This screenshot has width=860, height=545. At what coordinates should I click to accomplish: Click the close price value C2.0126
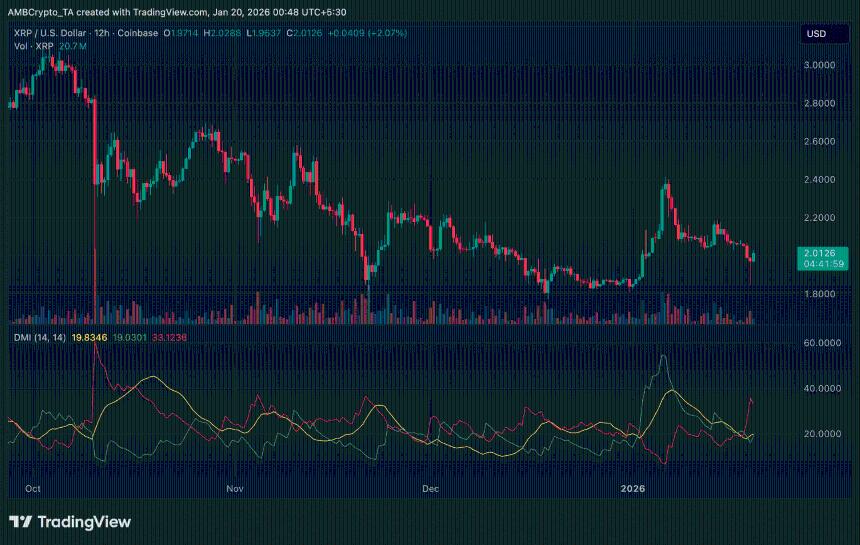304,33
